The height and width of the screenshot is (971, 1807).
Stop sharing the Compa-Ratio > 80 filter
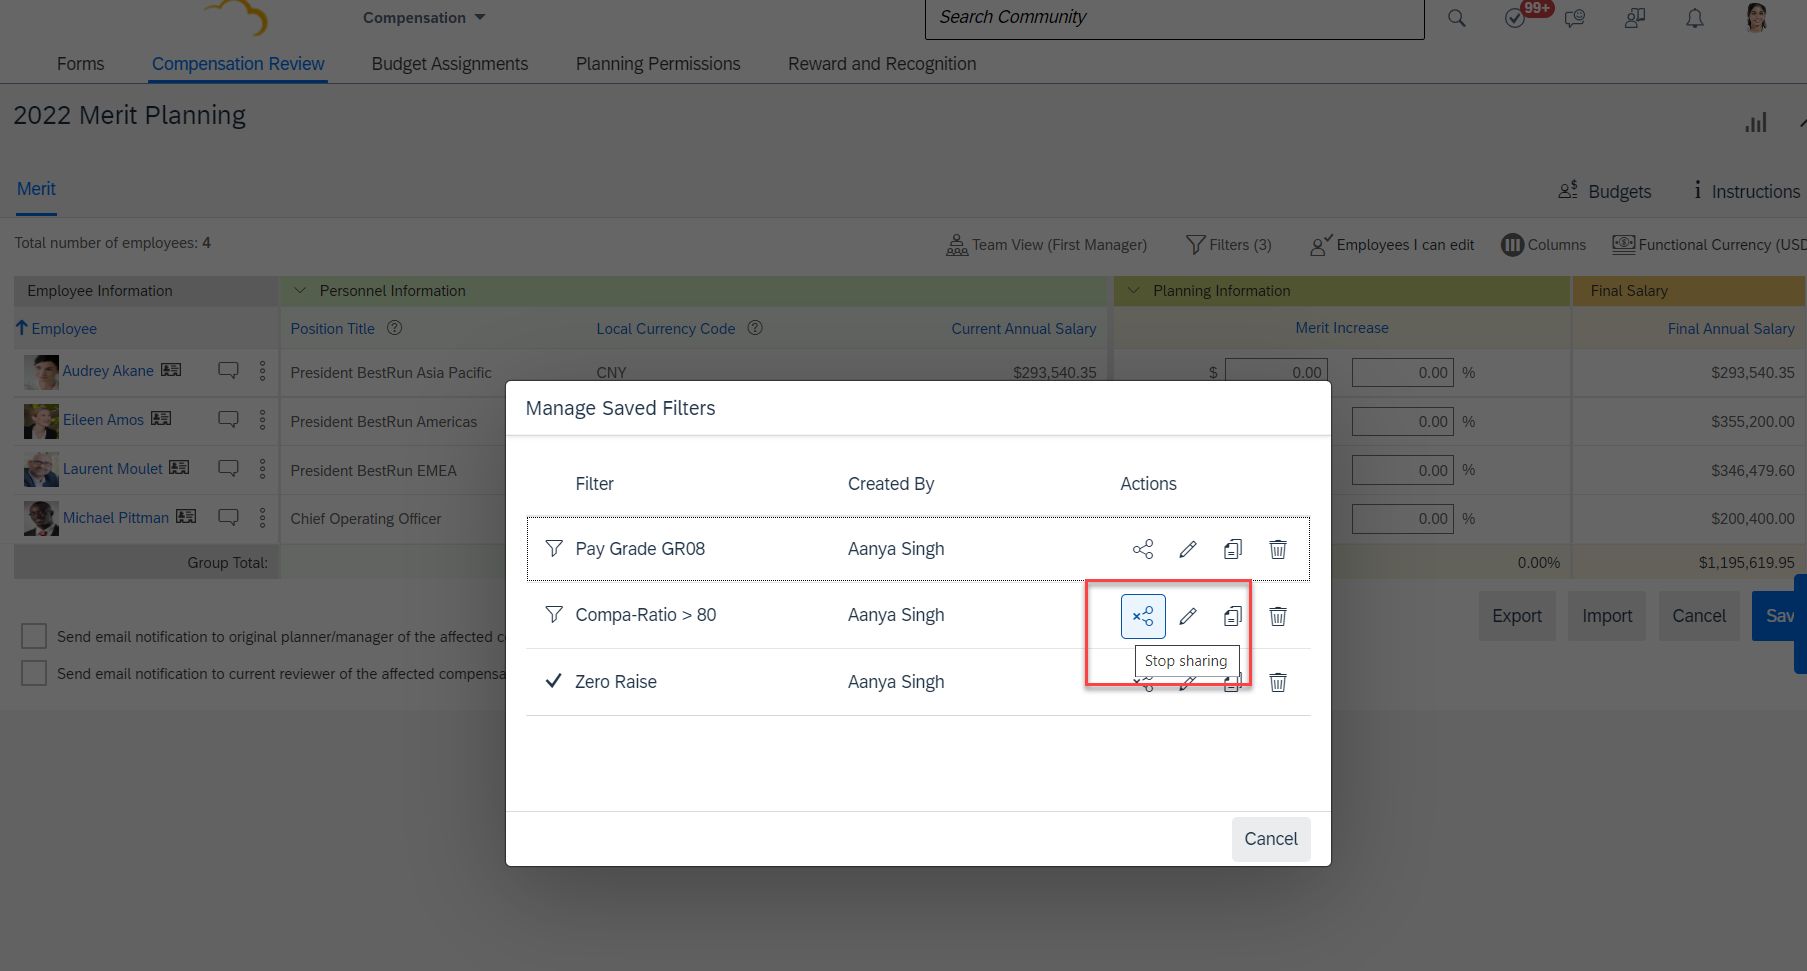1142,616
